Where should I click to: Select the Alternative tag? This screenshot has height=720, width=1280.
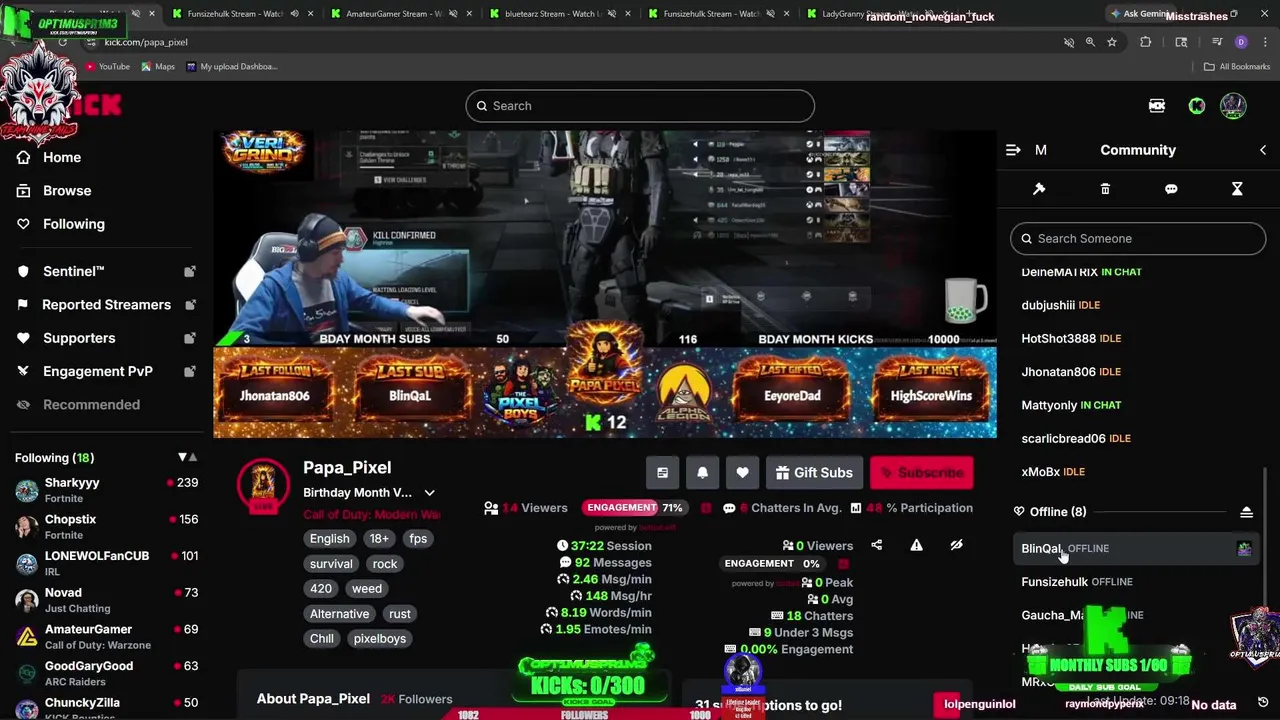[339, 614]
